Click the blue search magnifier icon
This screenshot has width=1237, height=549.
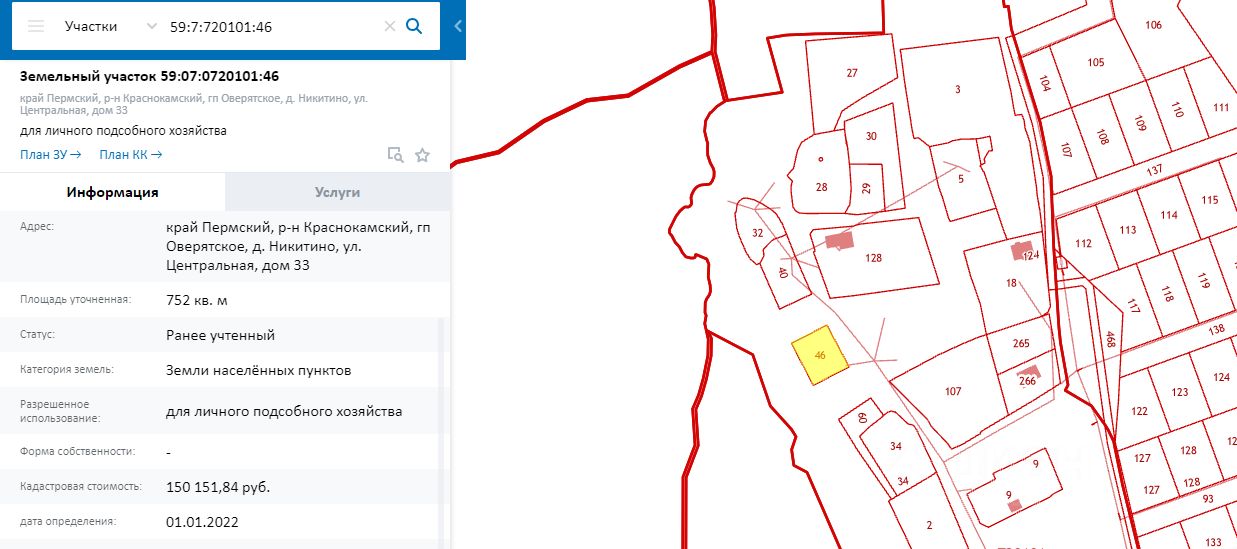pos(414,26)
